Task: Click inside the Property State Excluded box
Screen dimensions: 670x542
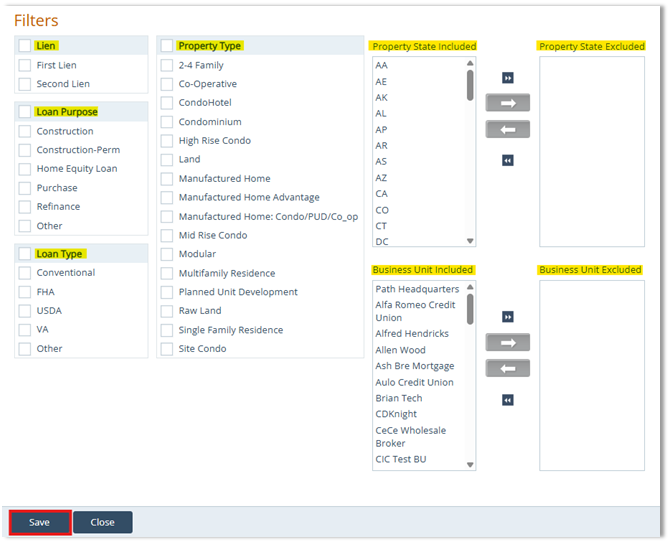Action: tap(591, 150)
